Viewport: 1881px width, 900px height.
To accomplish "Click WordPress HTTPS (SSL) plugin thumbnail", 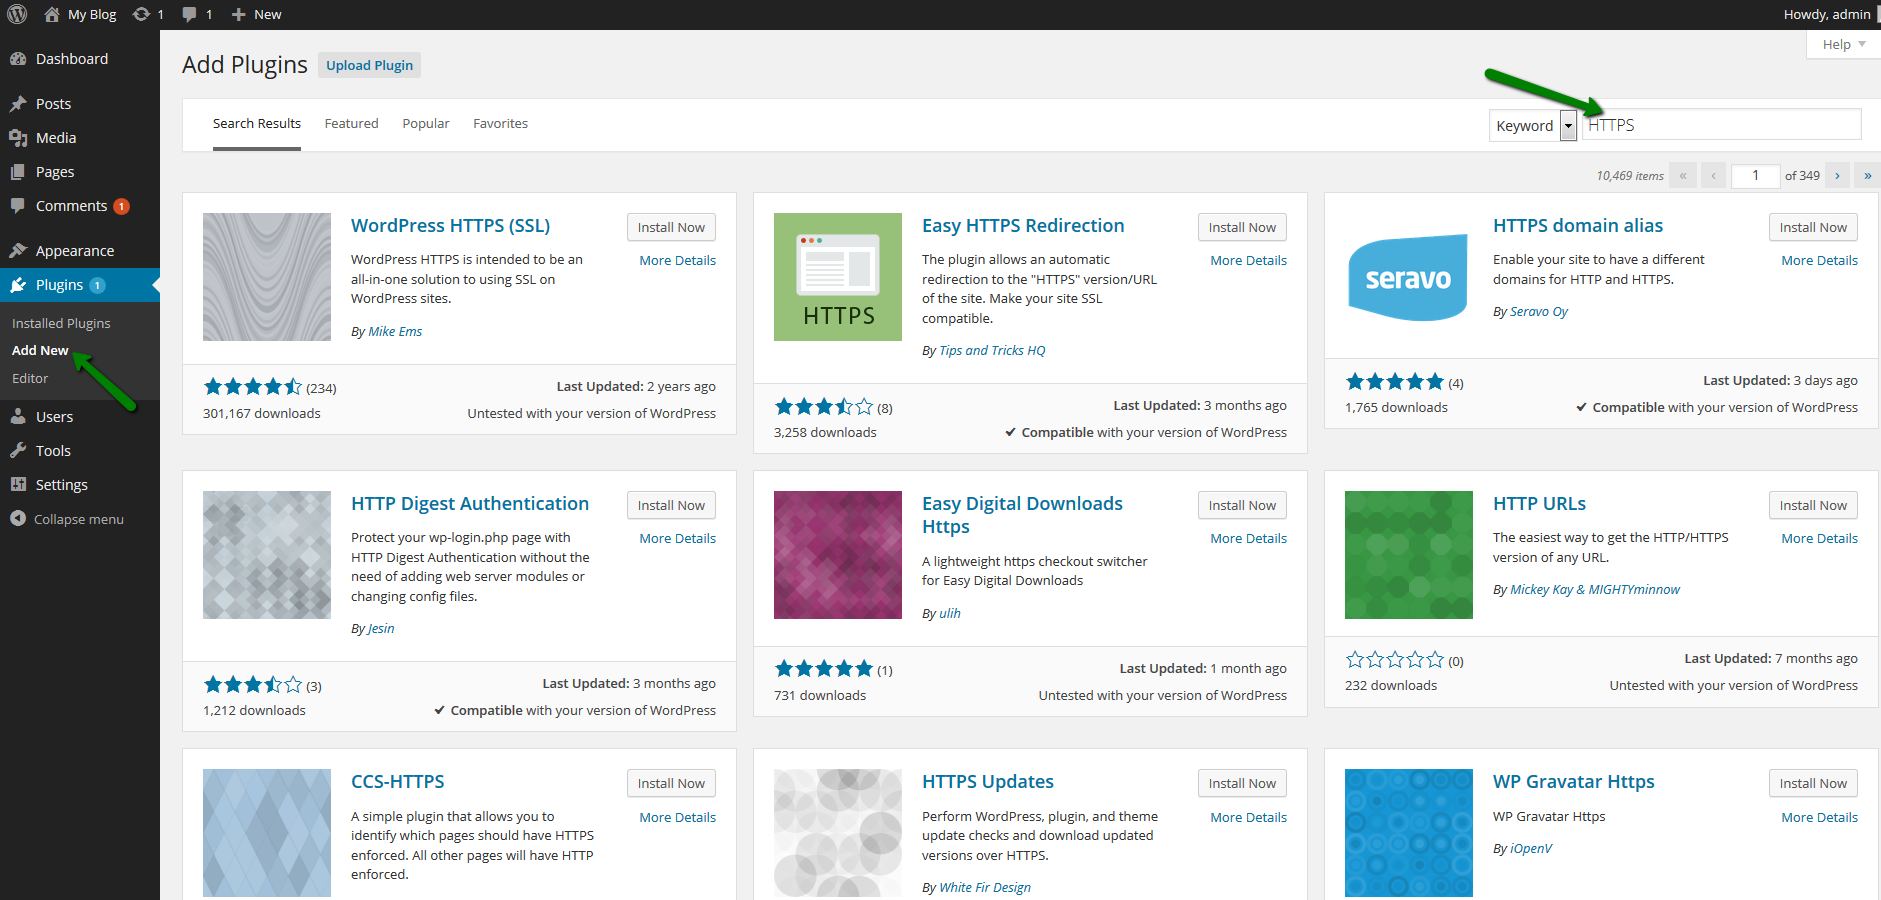I will 267,277.
